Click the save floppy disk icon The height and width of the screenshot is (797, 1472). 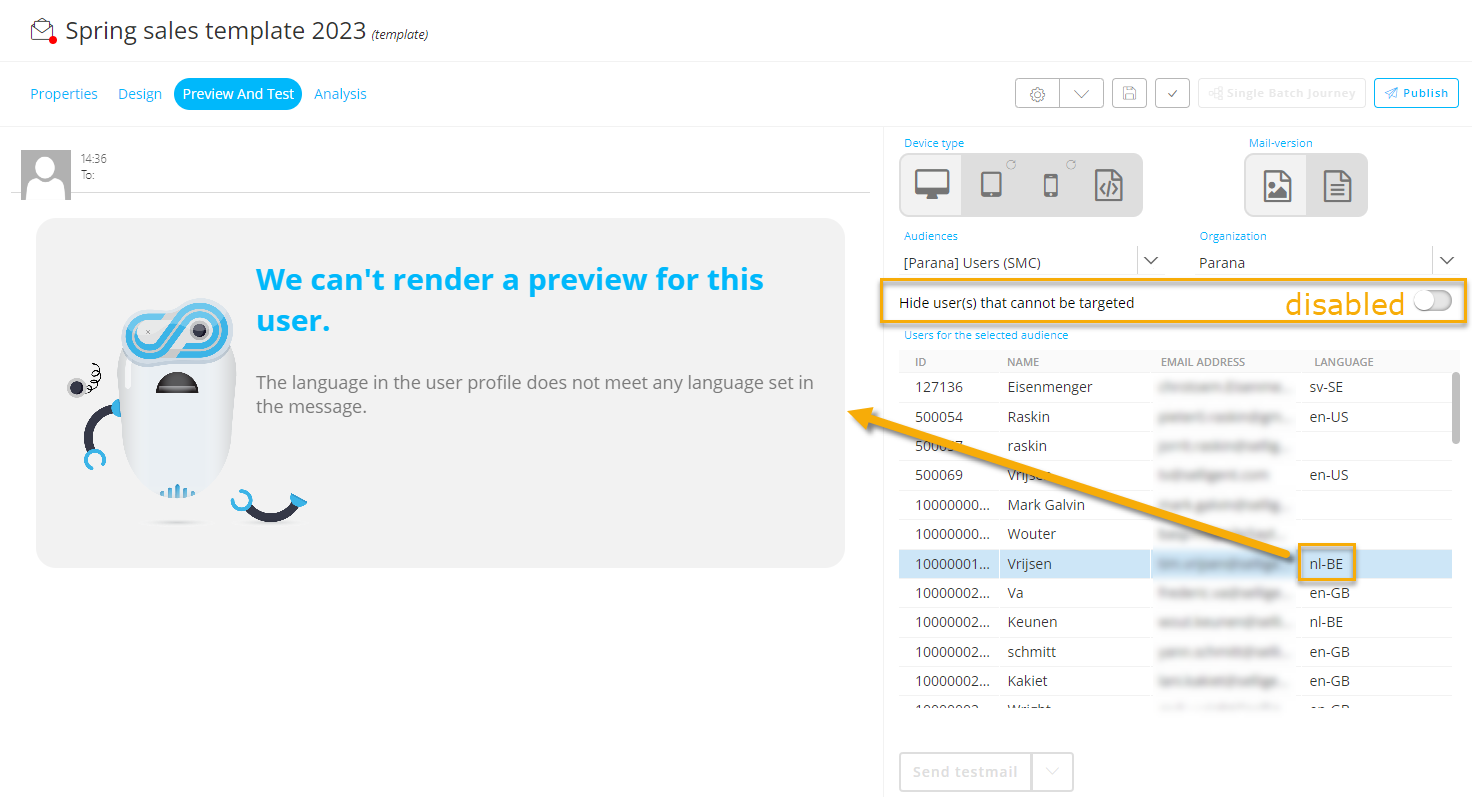[x=1129, y=93]
